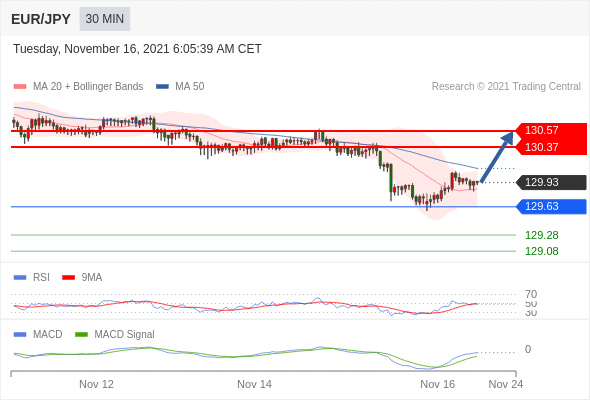Toggle the RSI legend entry

32,277
